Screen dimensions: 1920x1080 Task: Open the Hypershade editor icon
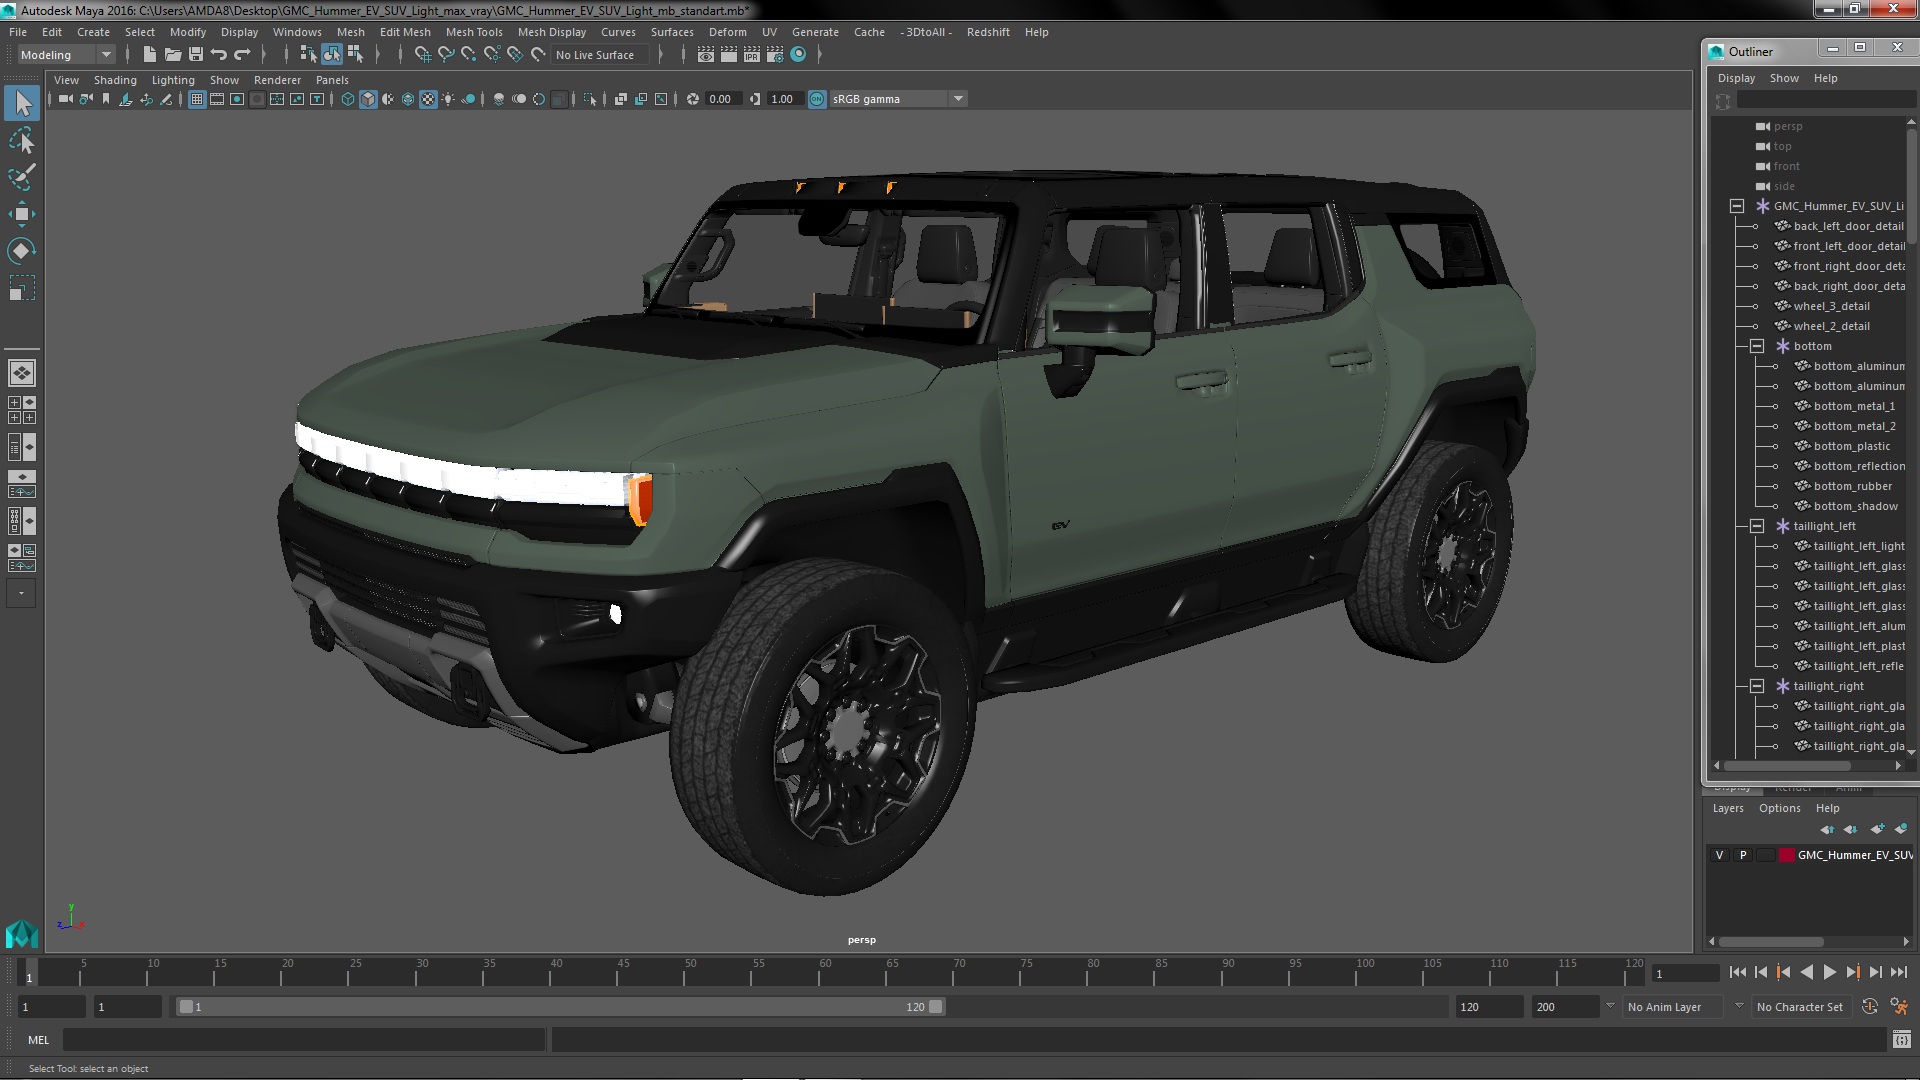(798, 55)
